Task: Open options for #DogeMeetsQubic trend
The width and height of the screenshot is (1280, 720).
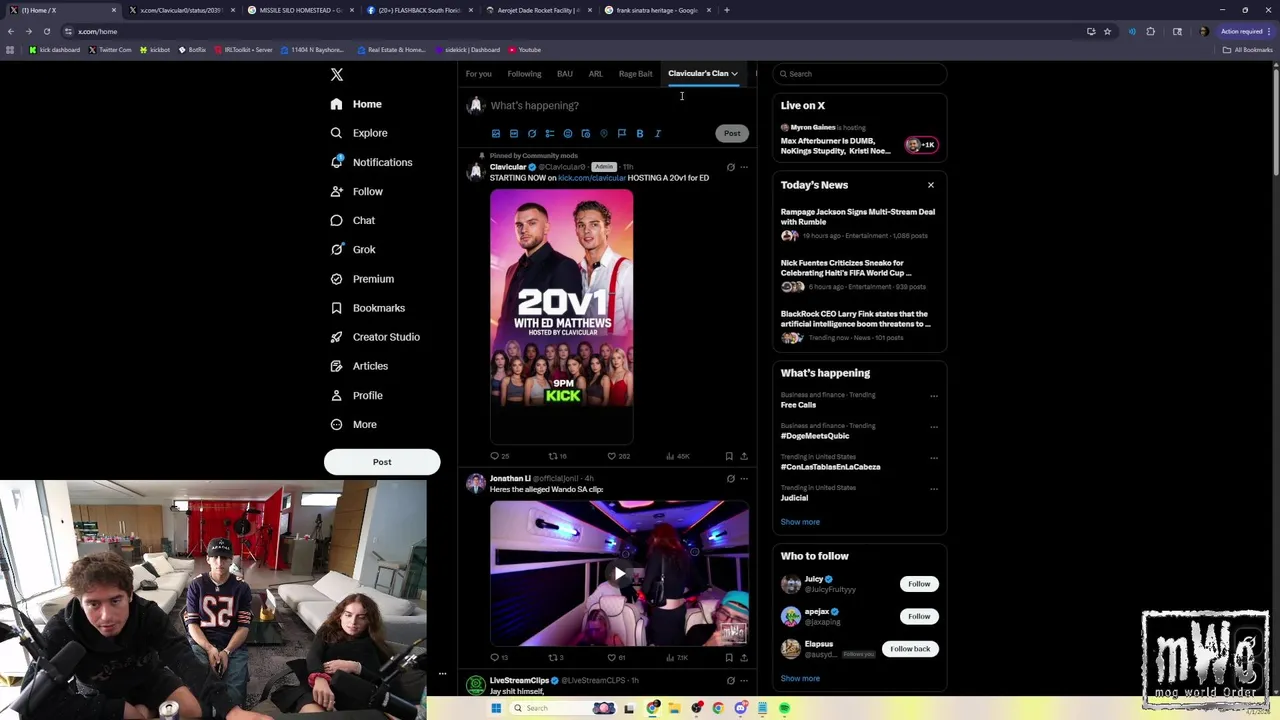Action: (x=934, y=427)
